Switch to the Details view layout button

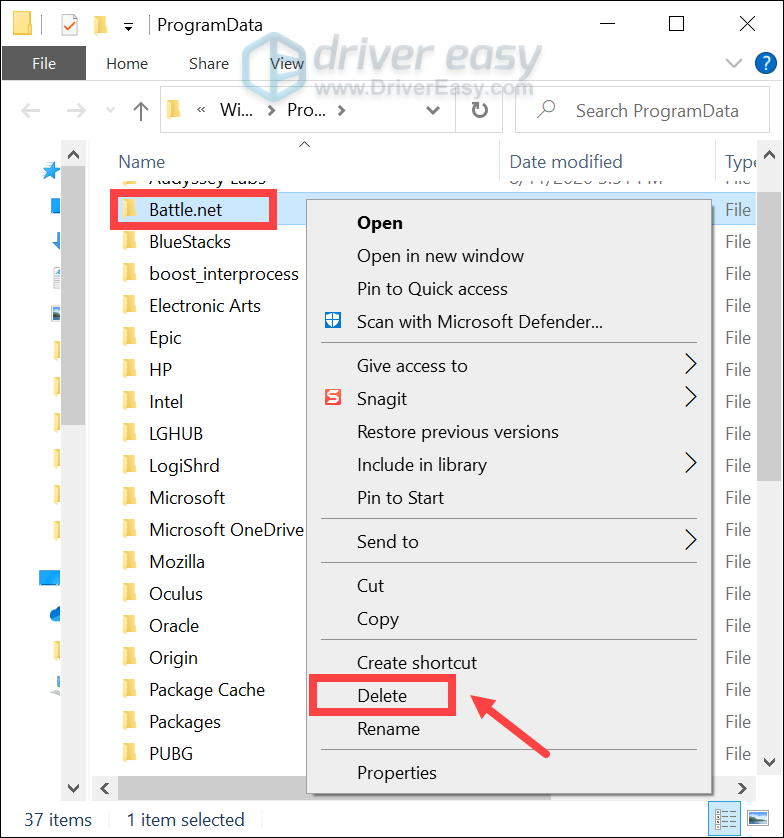[x=723, y=817]
